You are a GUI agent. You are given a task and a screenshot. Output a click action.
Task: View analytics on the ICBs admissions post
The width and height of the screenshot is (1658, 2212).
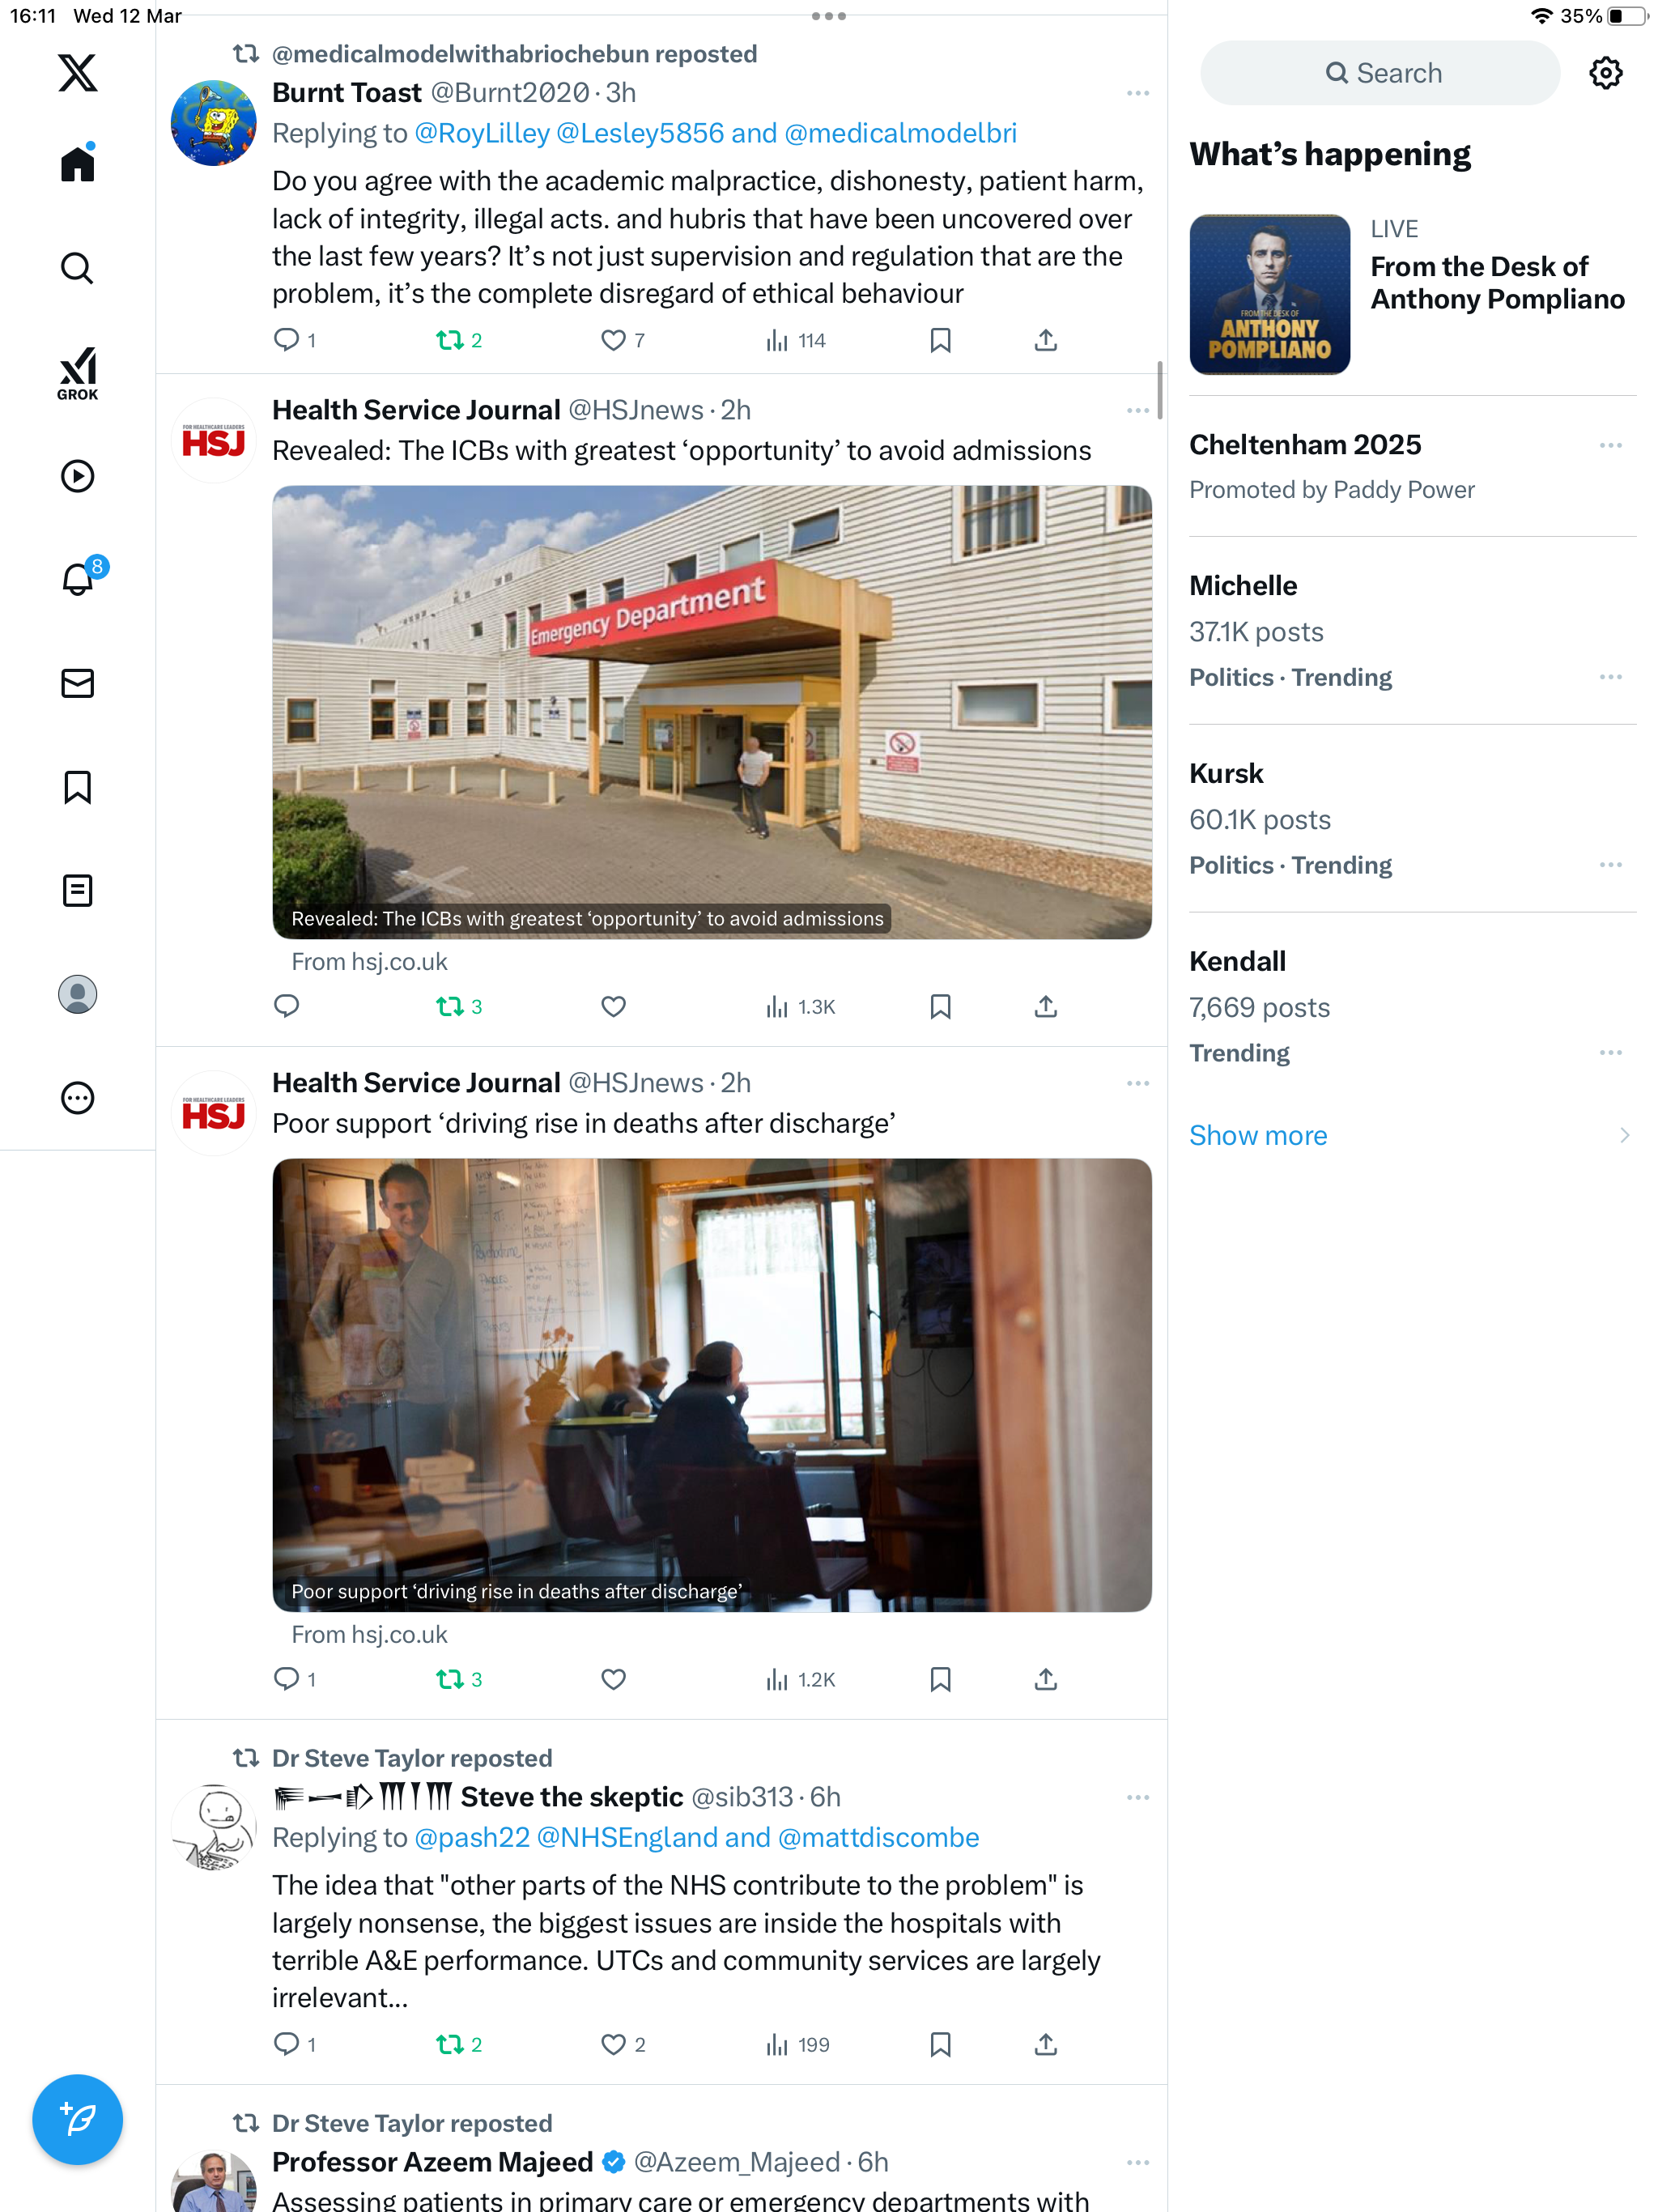(x=799, y=1007)
